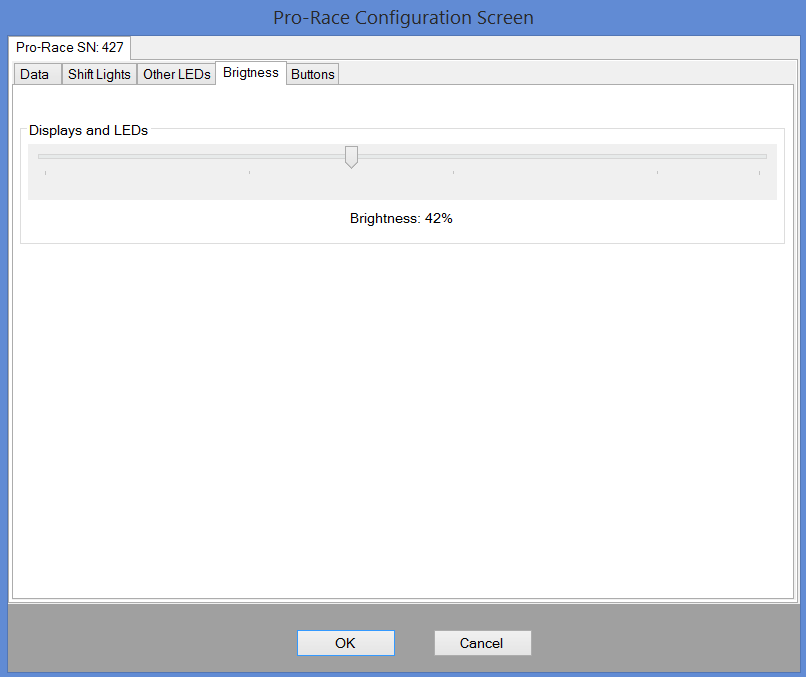Switch to the Buttons tab

click(312, 74)
